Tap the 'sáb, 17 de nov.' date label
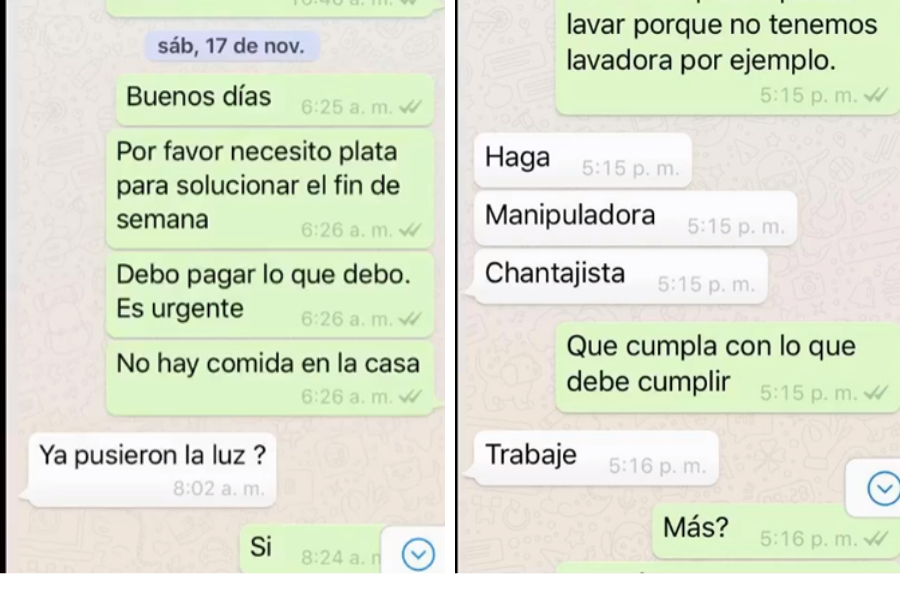 tap(231, 46)
